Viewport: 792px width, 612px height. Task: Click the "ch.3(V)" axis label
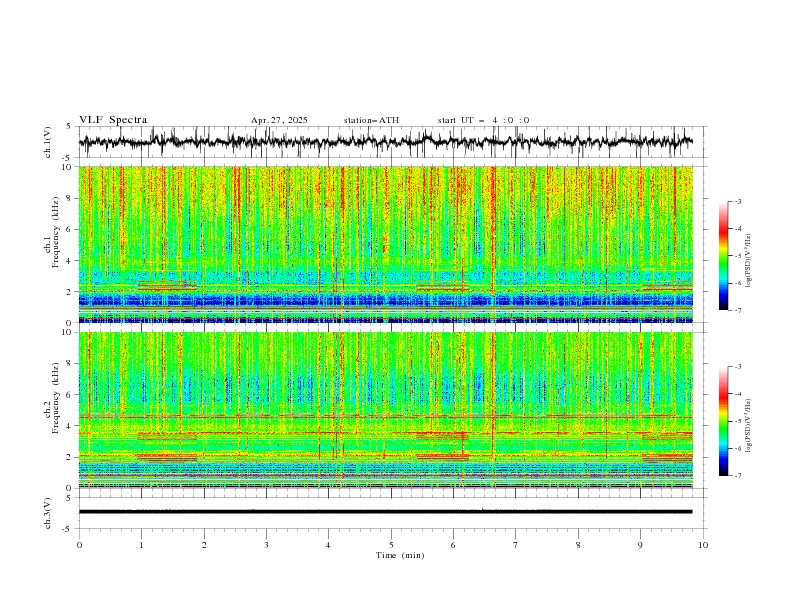[48, 513]
